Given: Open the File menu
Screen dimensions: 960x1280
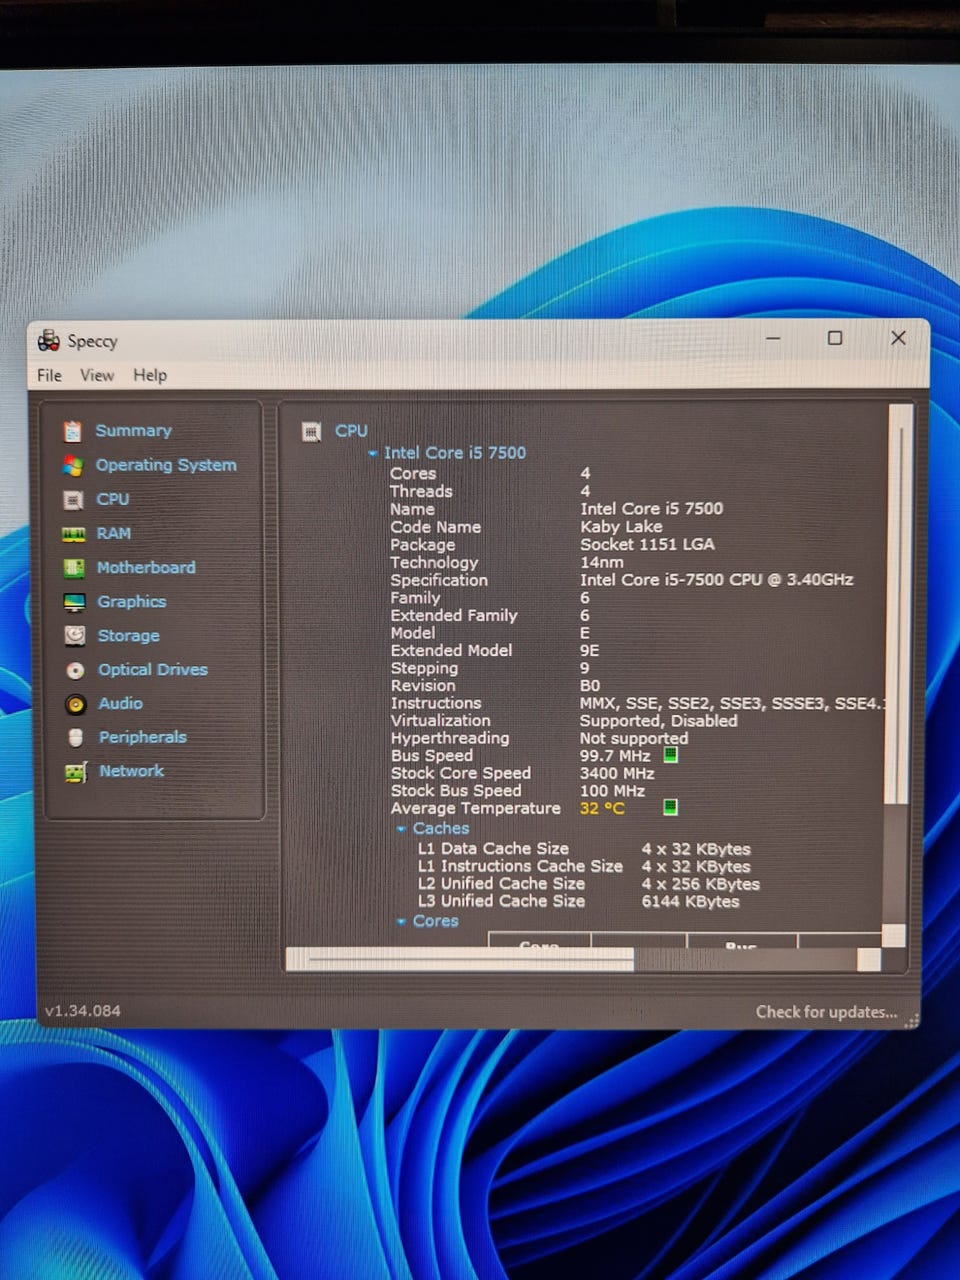Looking at the screenshot, I should point(49,375).
